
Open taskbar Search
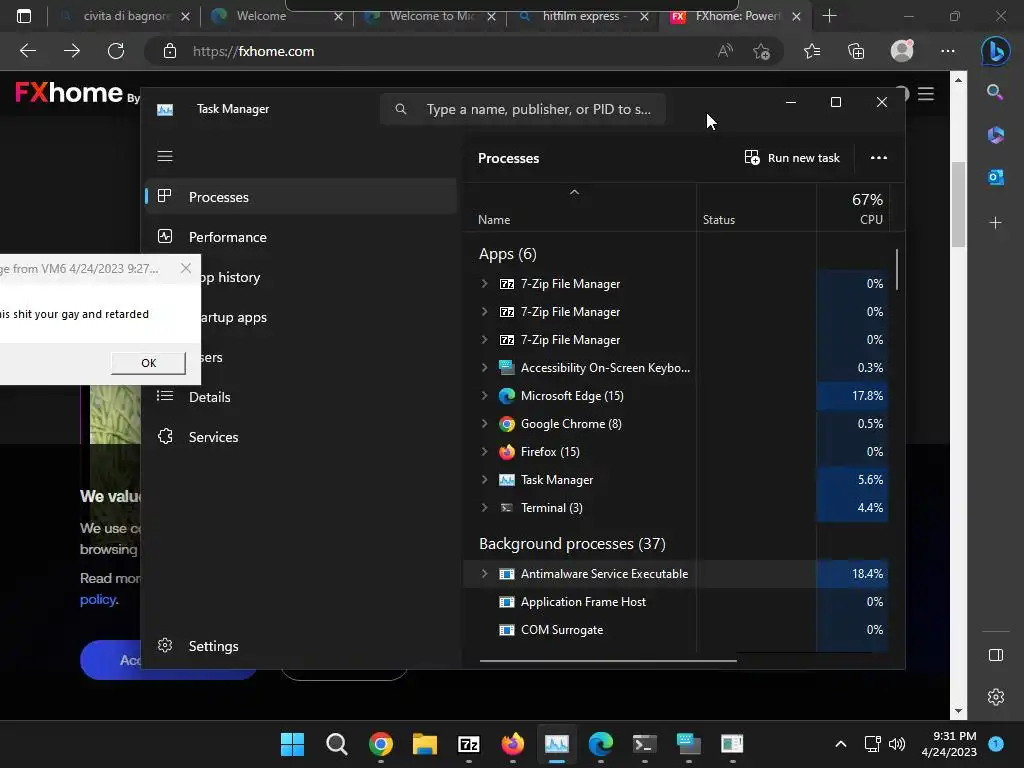point(336,744)
